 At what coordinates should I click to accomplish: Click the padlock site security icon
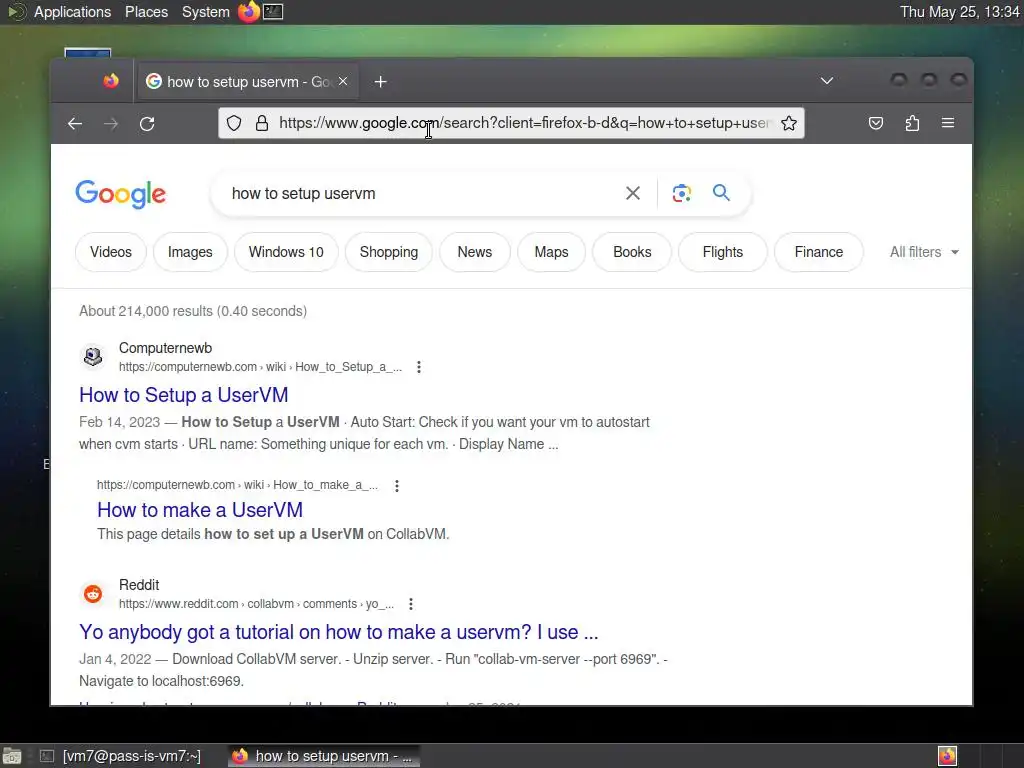click(262, 123)
